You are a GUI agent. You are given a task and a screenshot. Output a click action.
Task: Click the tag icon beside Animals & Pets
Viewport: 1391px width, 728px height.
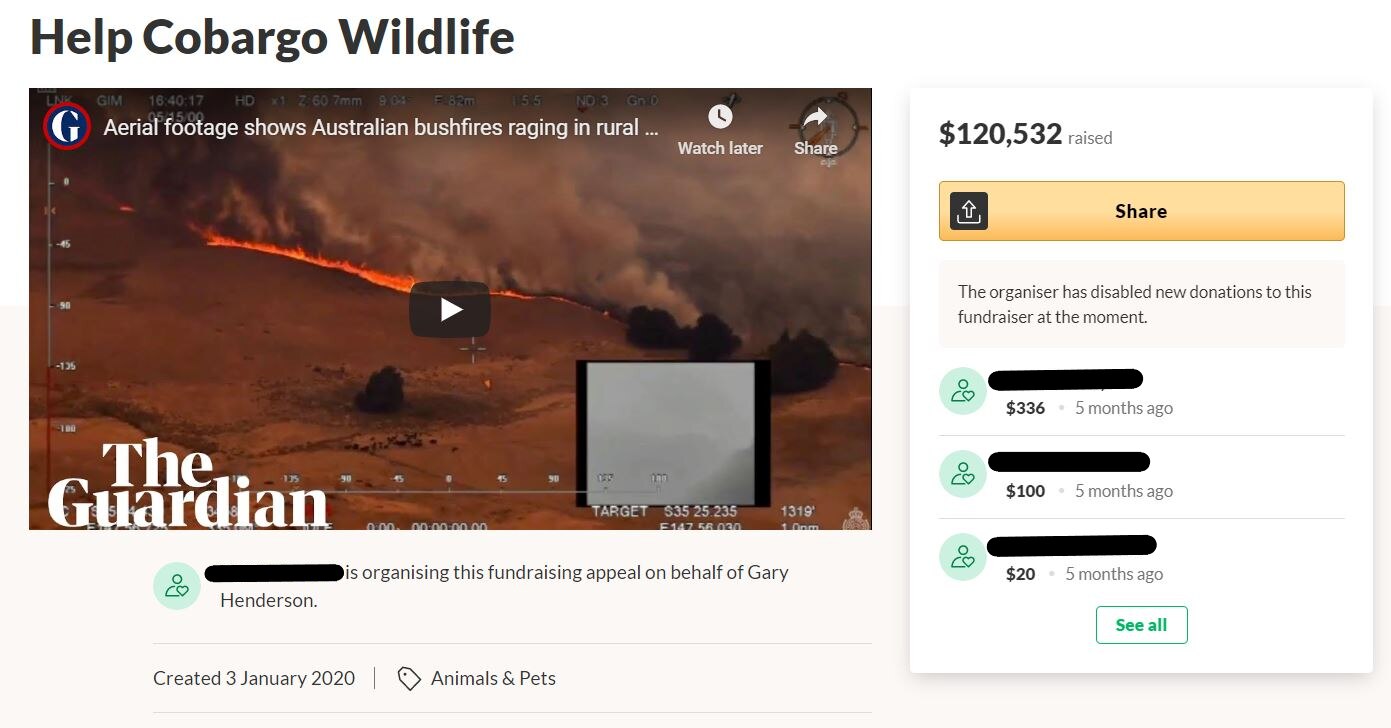[x=409, y=678]
